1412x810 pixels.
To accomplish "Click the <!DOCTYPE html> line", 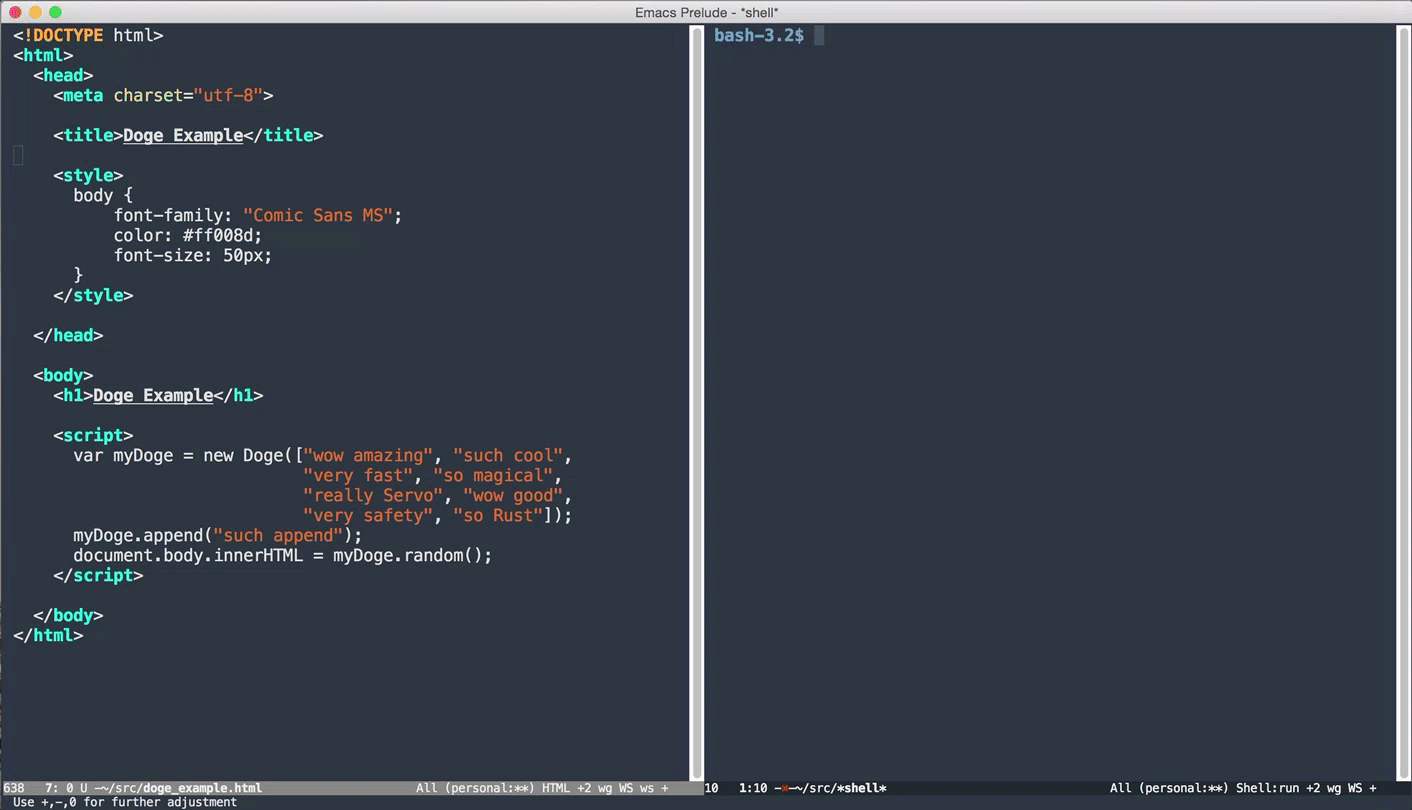I will click(x=88, y=35).
